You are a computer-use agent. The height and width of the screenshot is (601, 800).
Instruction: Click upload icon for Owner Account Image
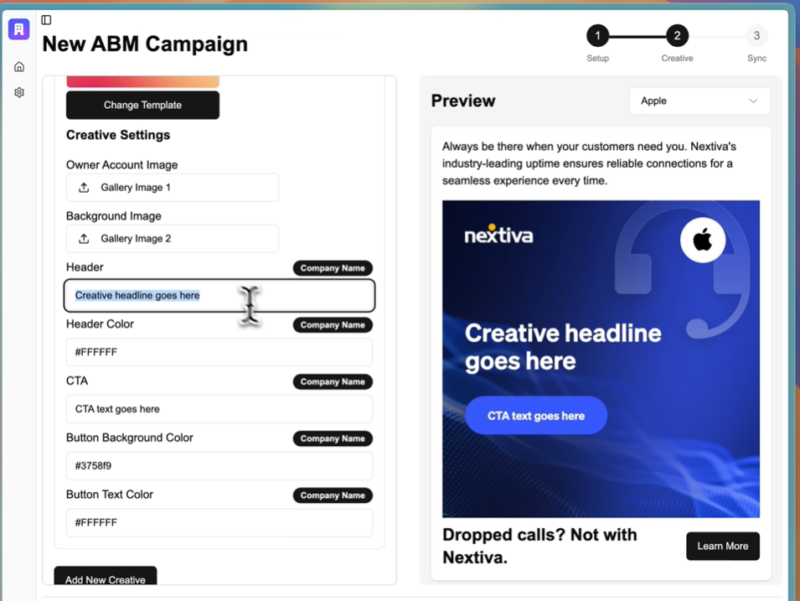[84, 188]
